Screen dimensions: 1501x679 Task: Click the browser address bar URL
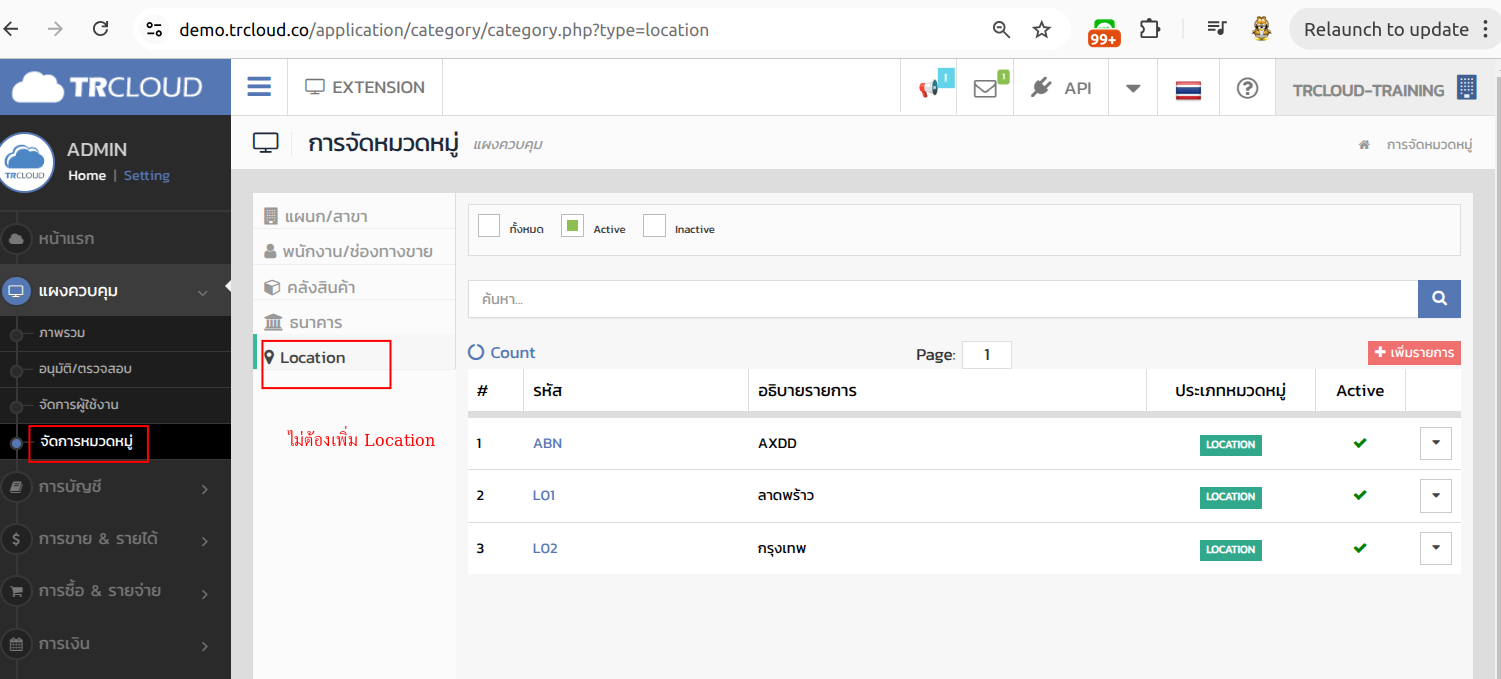coord(444,30)
